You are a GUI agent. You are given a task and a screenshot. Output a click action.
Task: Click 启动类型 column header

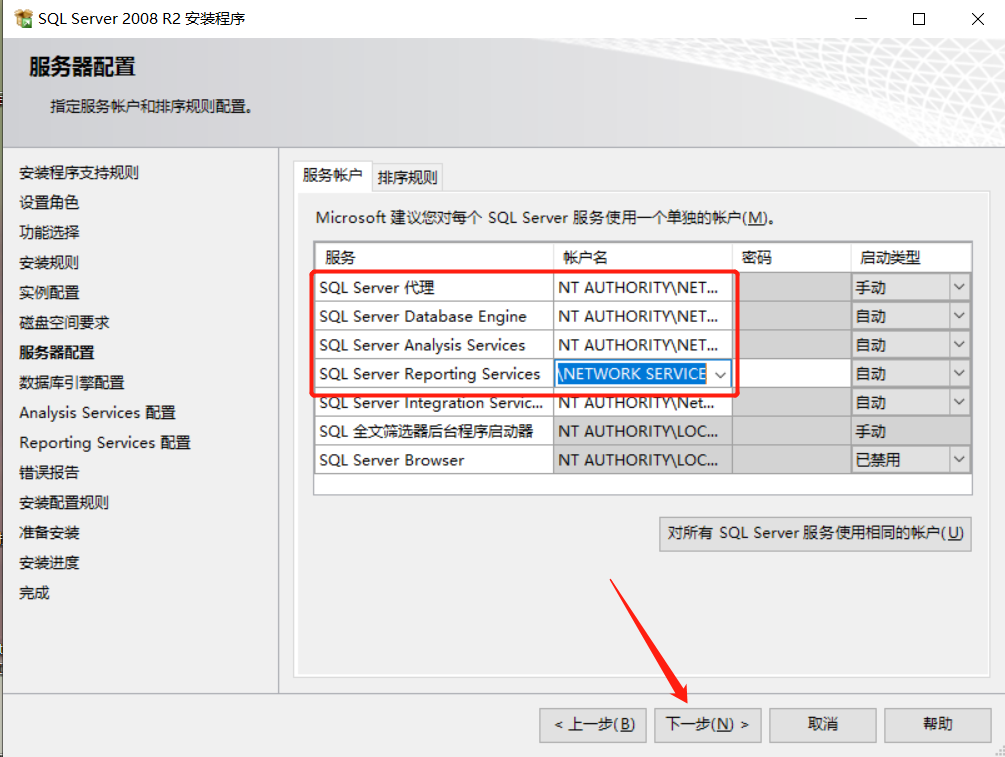pyautogui.click(x=911, y=258)
